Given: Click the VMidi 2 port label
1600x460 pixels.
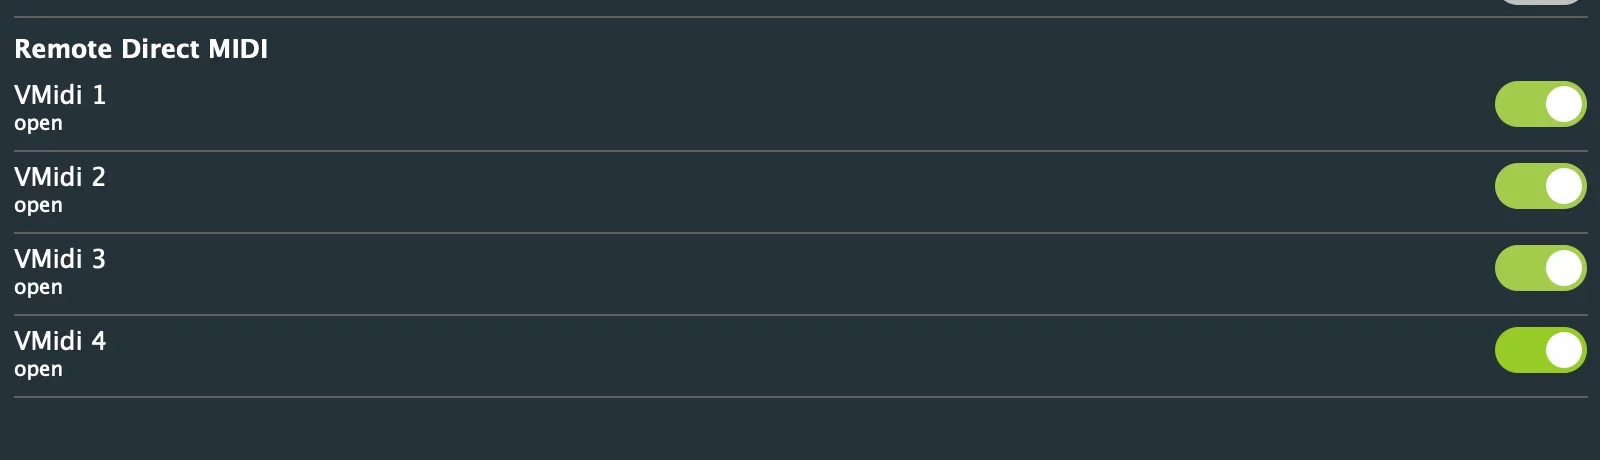Looking at the screenshot, I should coord(60,177).
